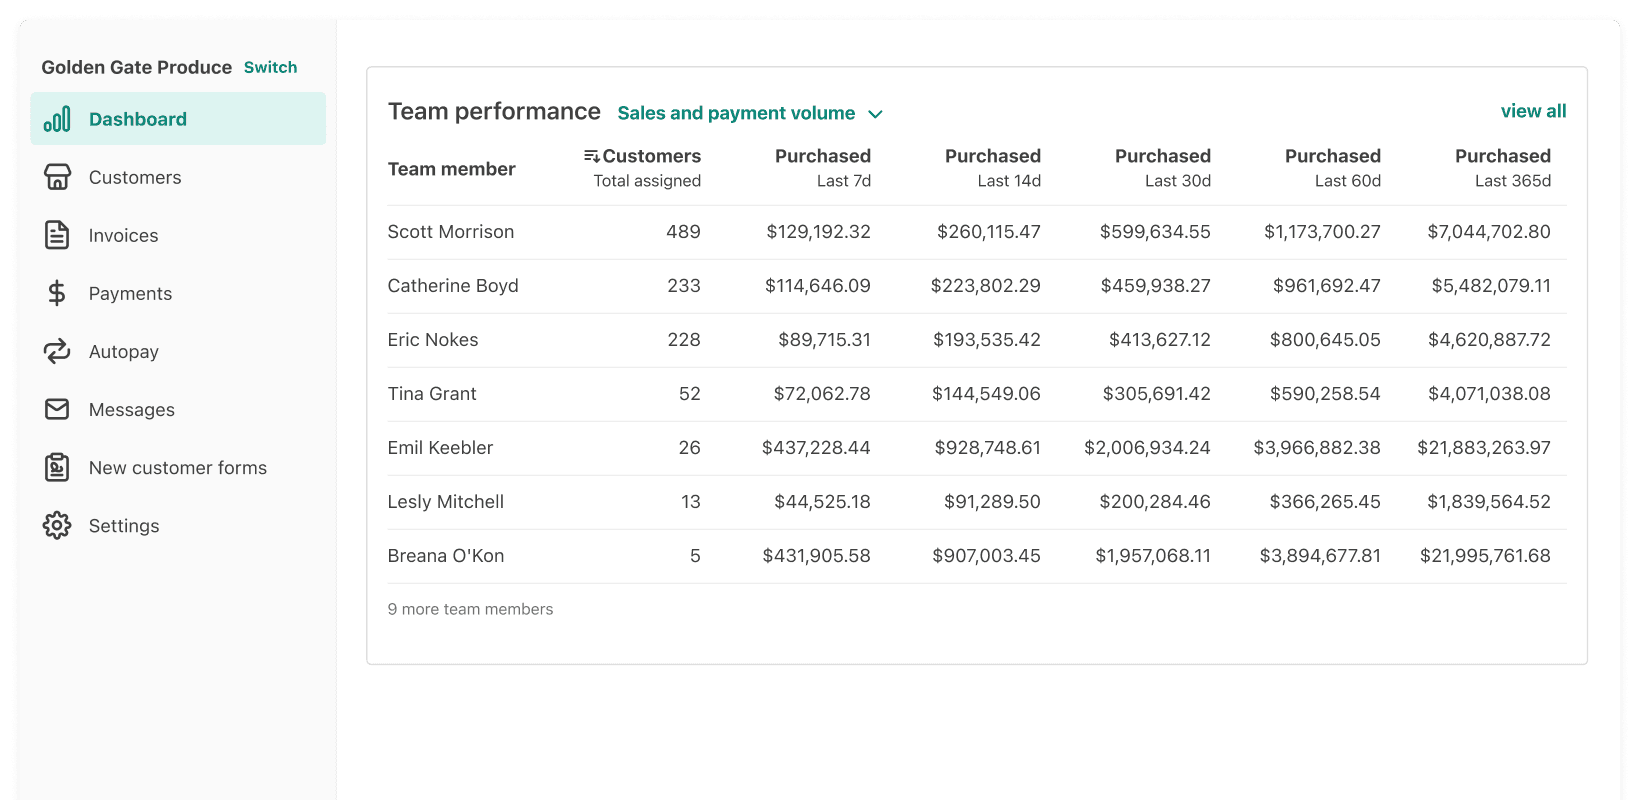Click the Autopay repeat arrows icon

pyautogui.click(x=57, y=351)
